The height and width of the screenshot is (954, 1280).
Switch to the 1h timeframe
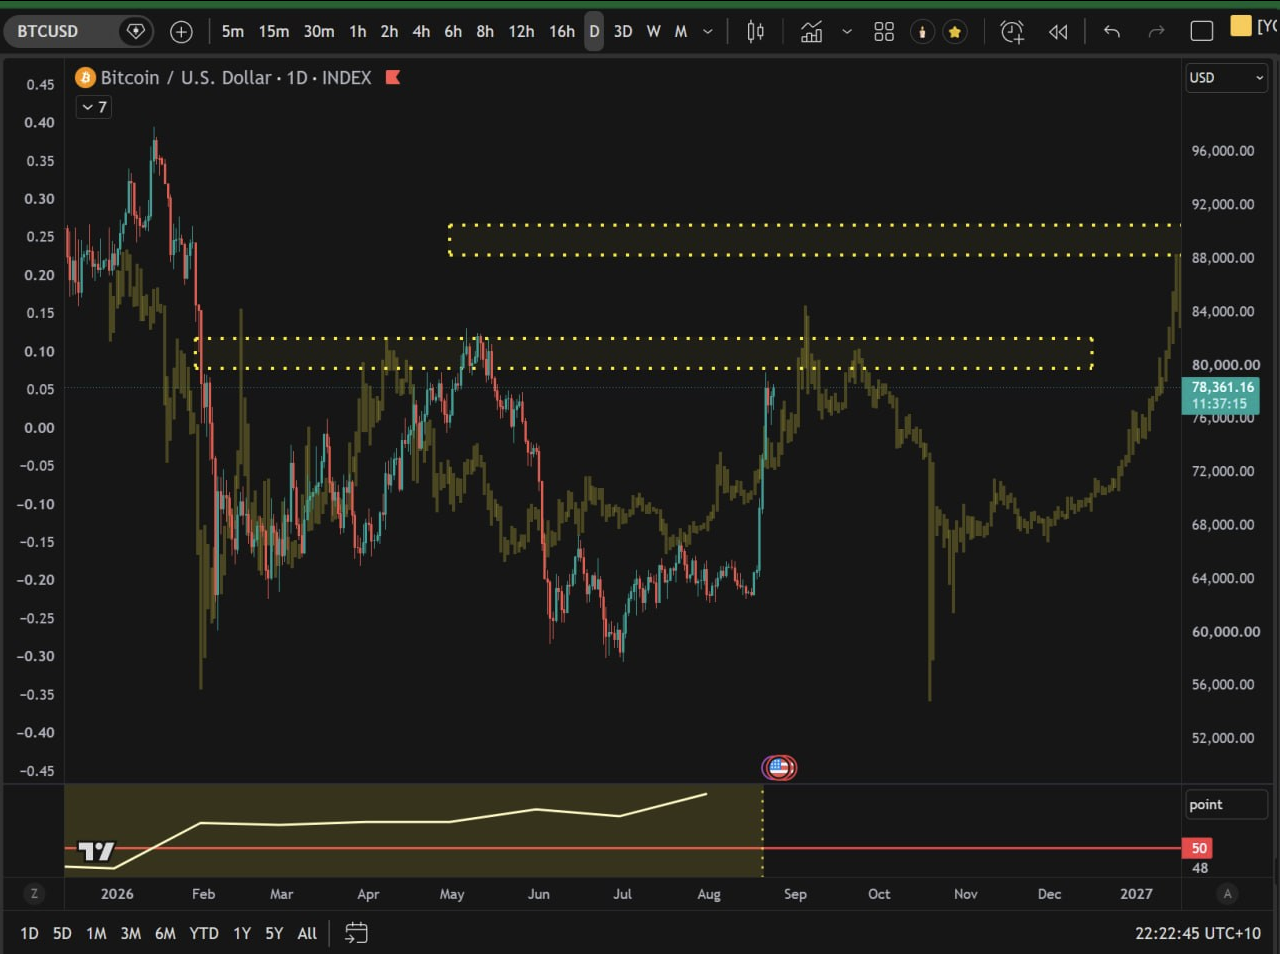click(x=358, y=32)
